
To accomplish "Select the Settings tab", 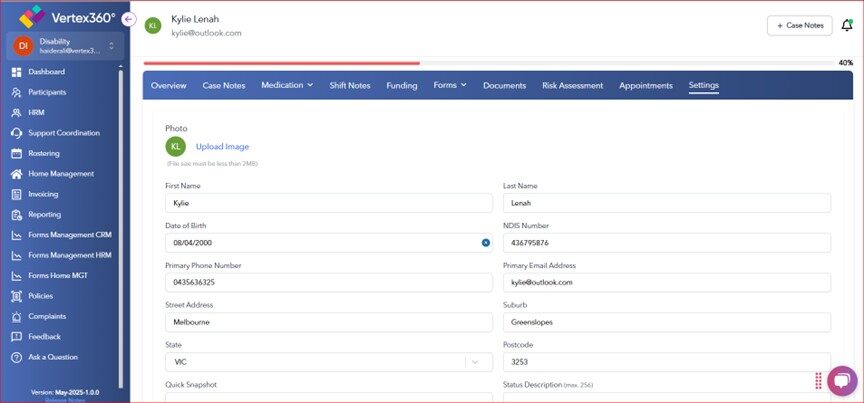I will [x=704, y=85].
